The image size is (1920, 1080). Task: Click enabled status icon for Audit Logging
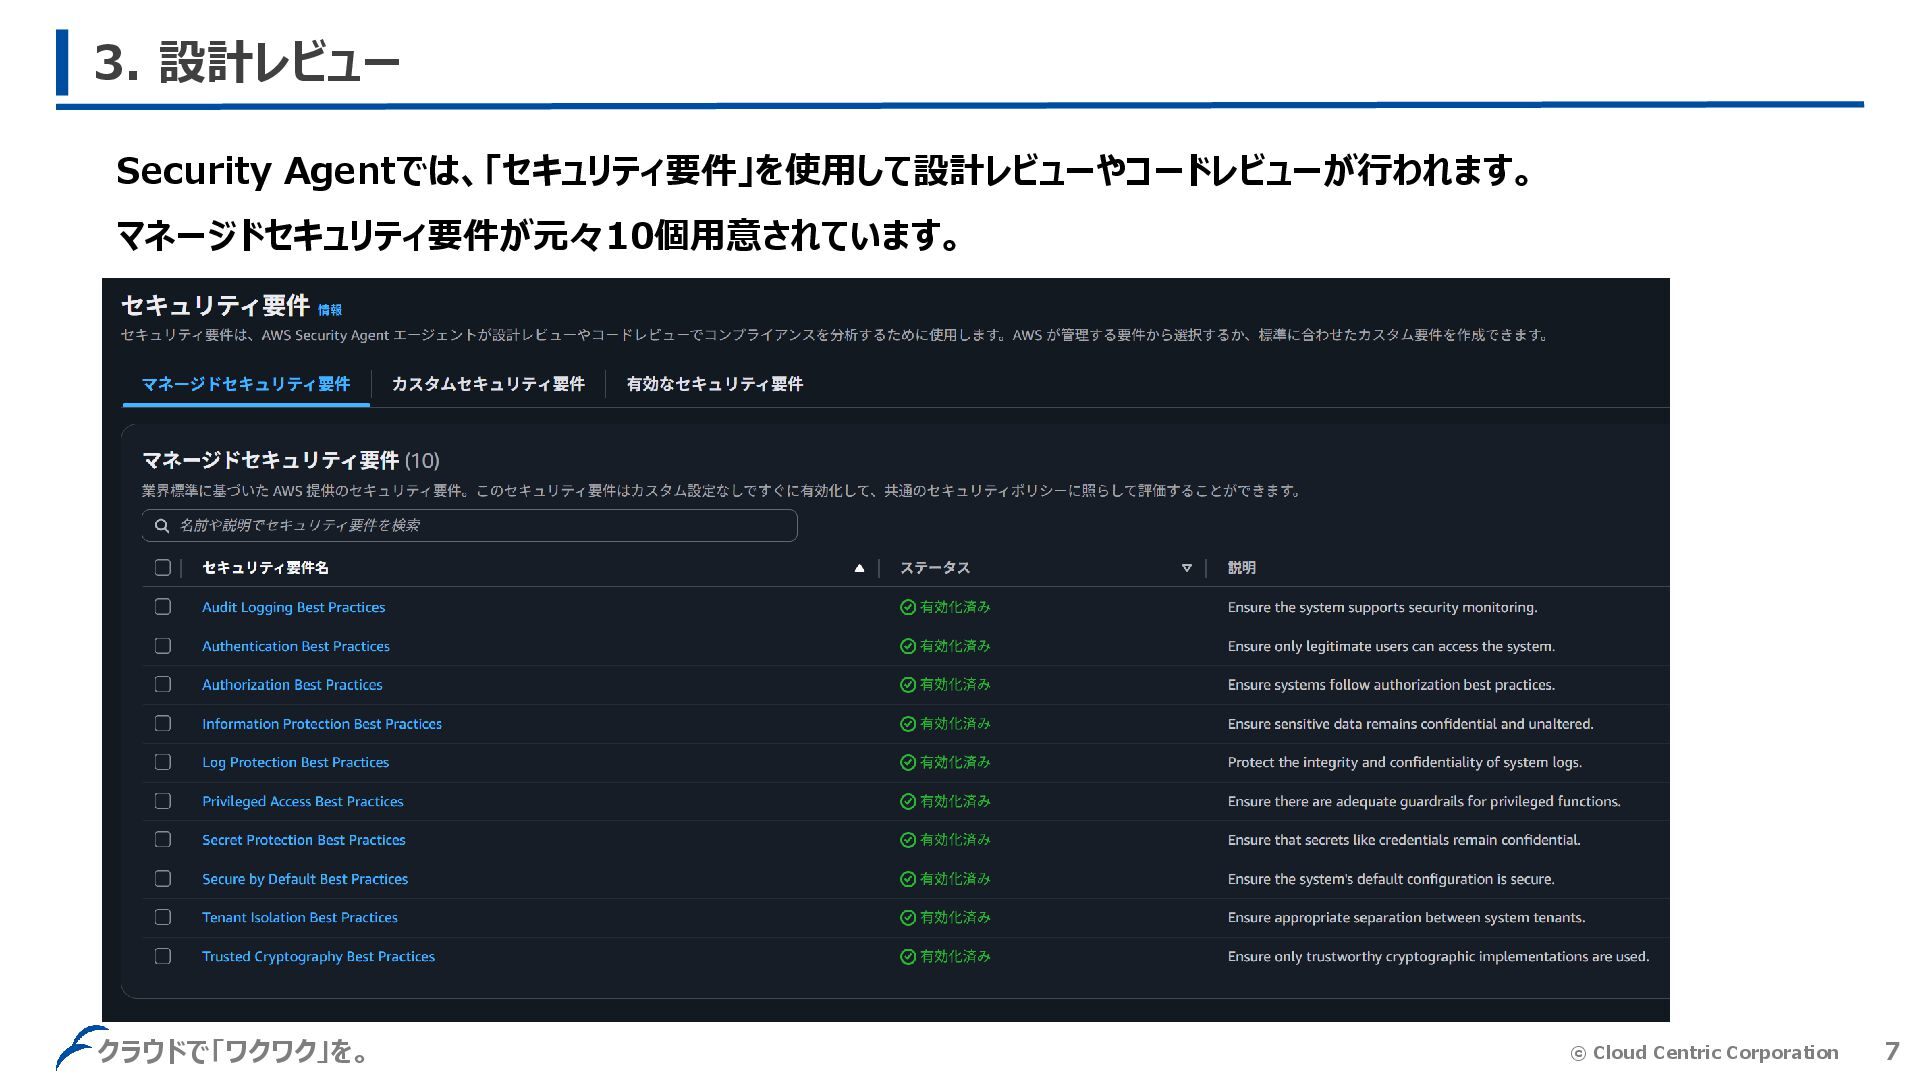click(x=908, y=607)
